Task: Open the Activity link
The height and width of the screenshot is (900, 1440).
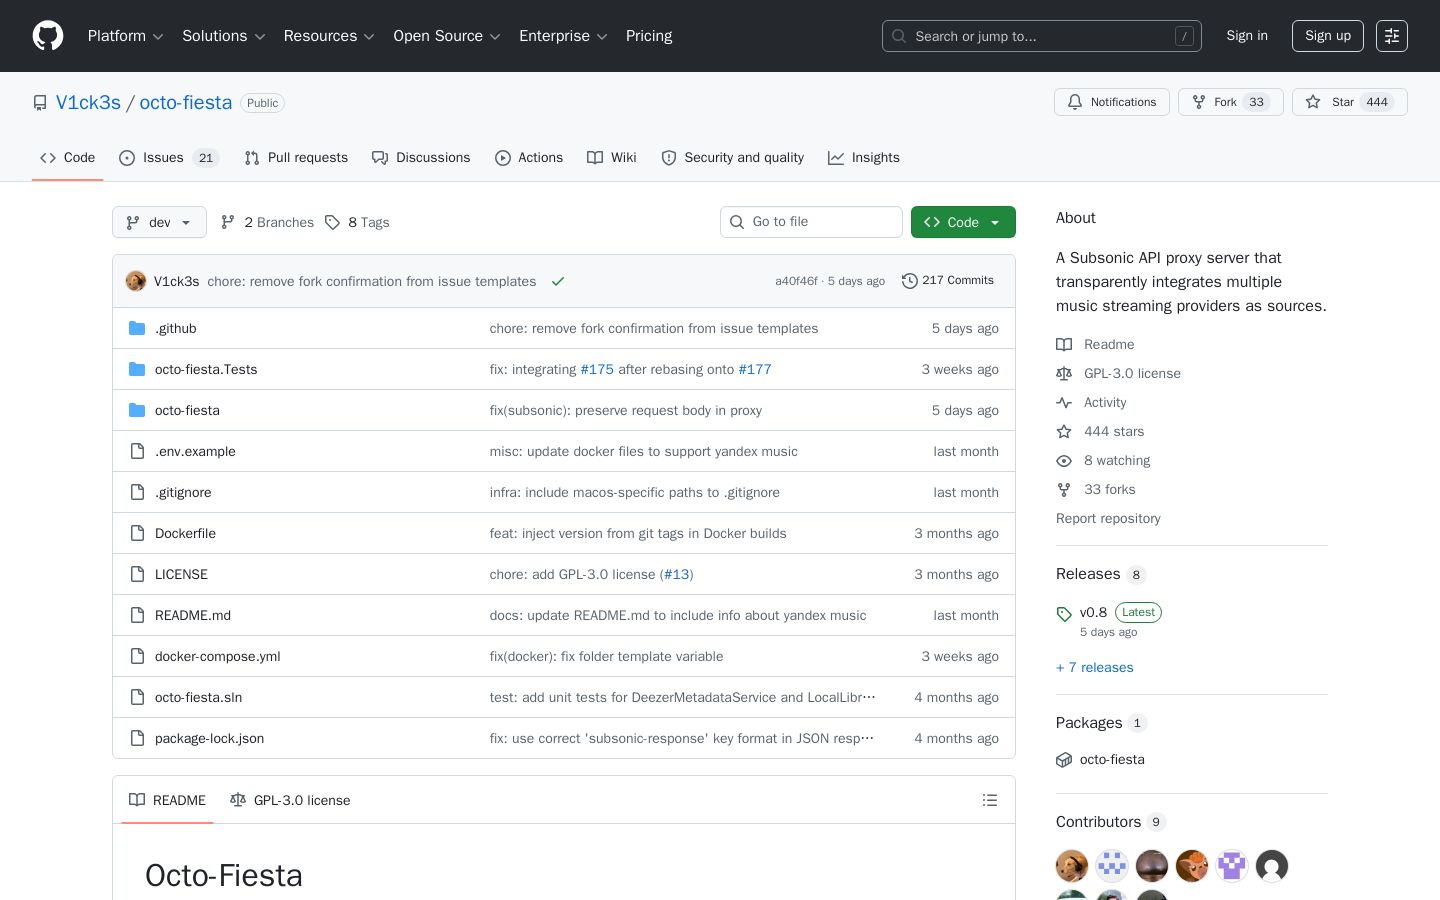Action: click(x=1091, y=402)
